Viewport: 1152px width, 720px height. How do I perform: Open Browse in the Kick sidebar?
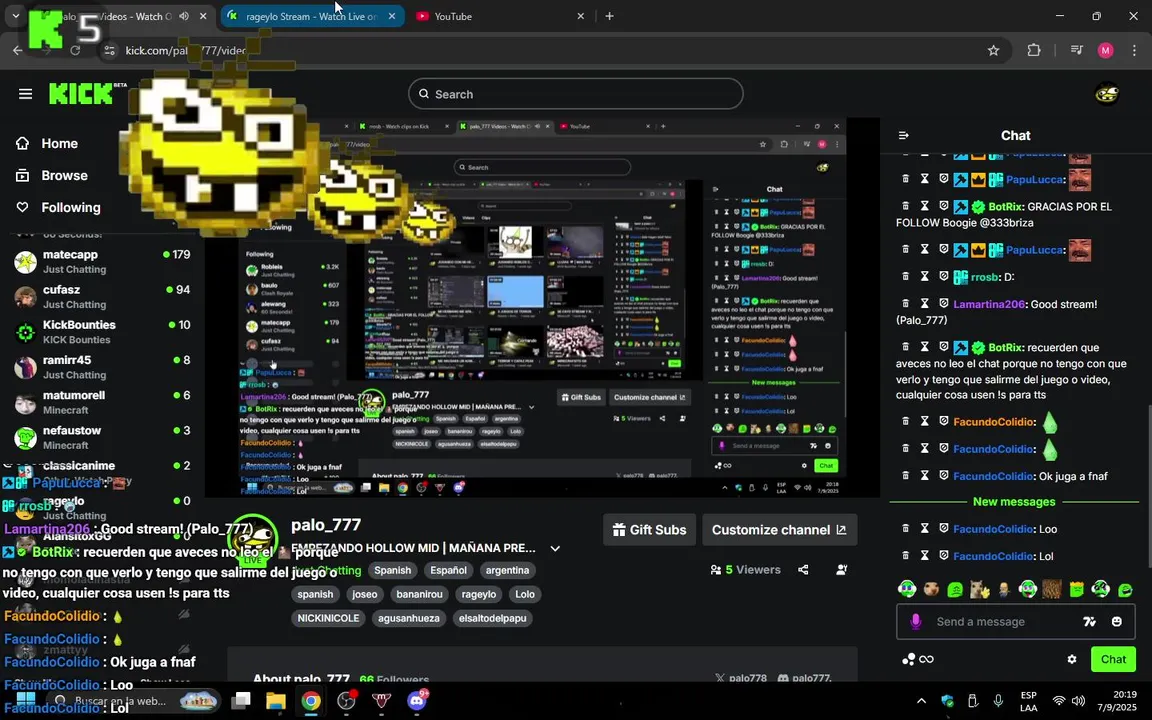click(51, 176)
